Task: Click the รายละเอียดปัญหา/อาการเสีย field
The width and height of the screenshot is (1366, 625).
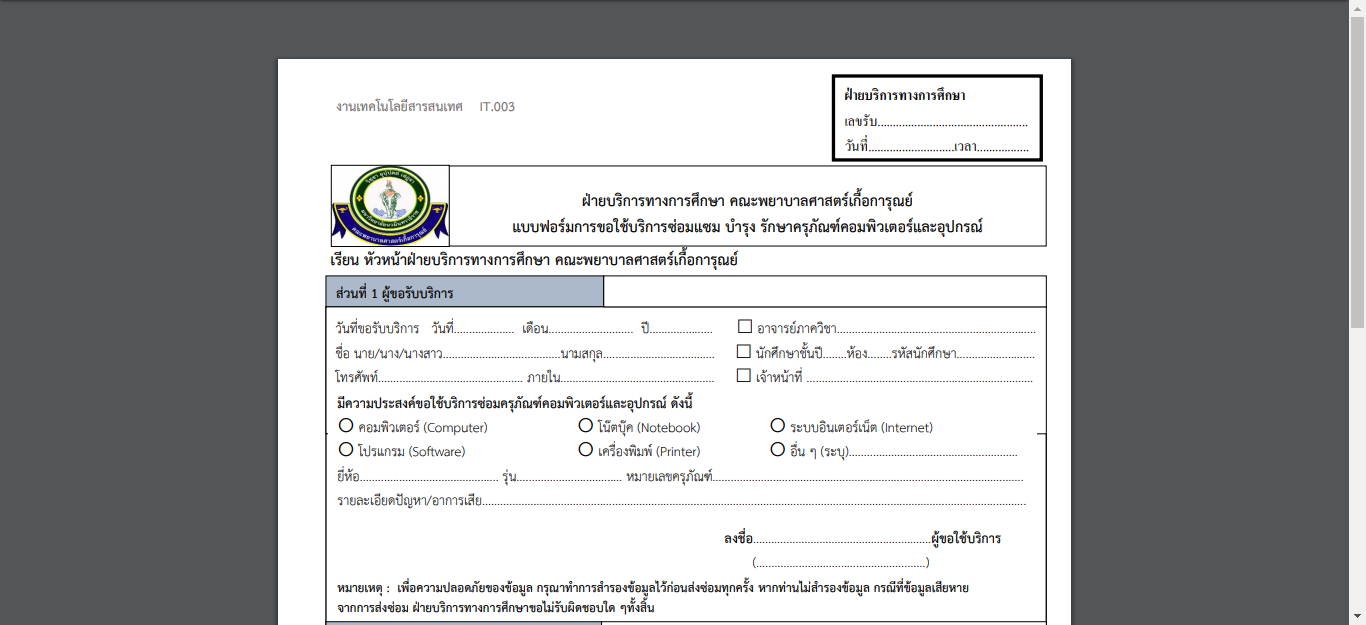Action: point(754,501)
